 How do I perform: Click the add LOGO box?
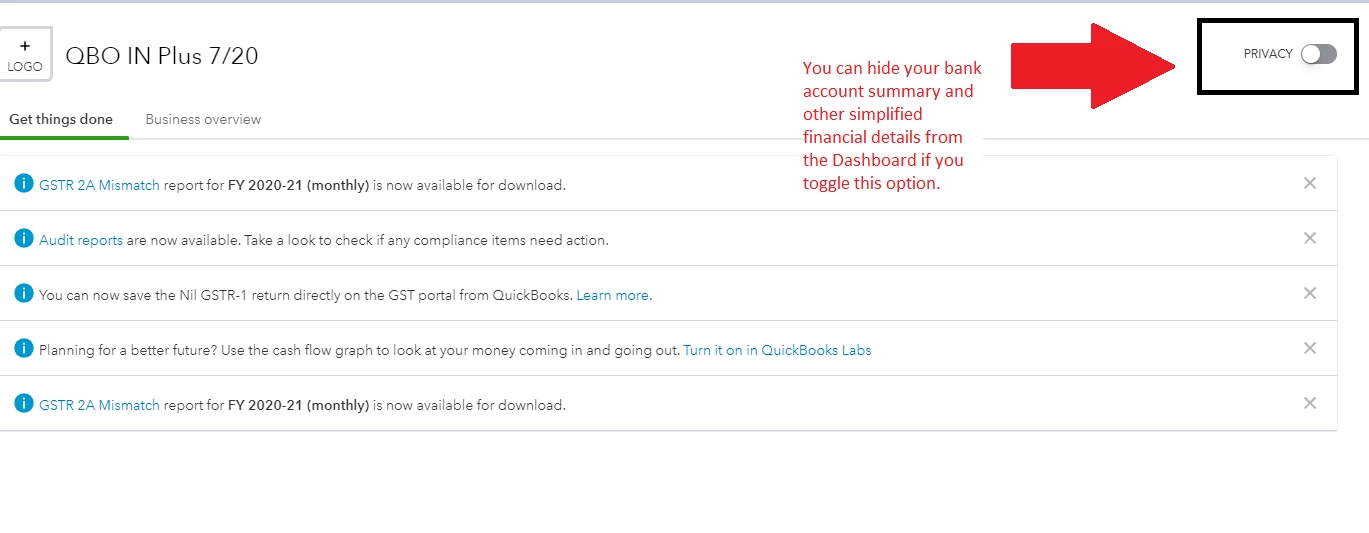coord(25,55)
